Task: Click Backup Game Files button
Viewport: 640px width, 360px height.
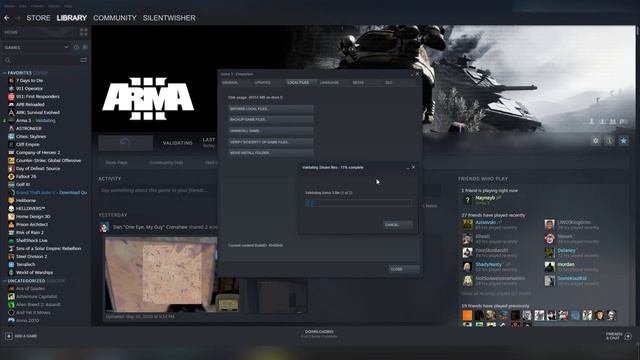Action: (x=271, y=120)
